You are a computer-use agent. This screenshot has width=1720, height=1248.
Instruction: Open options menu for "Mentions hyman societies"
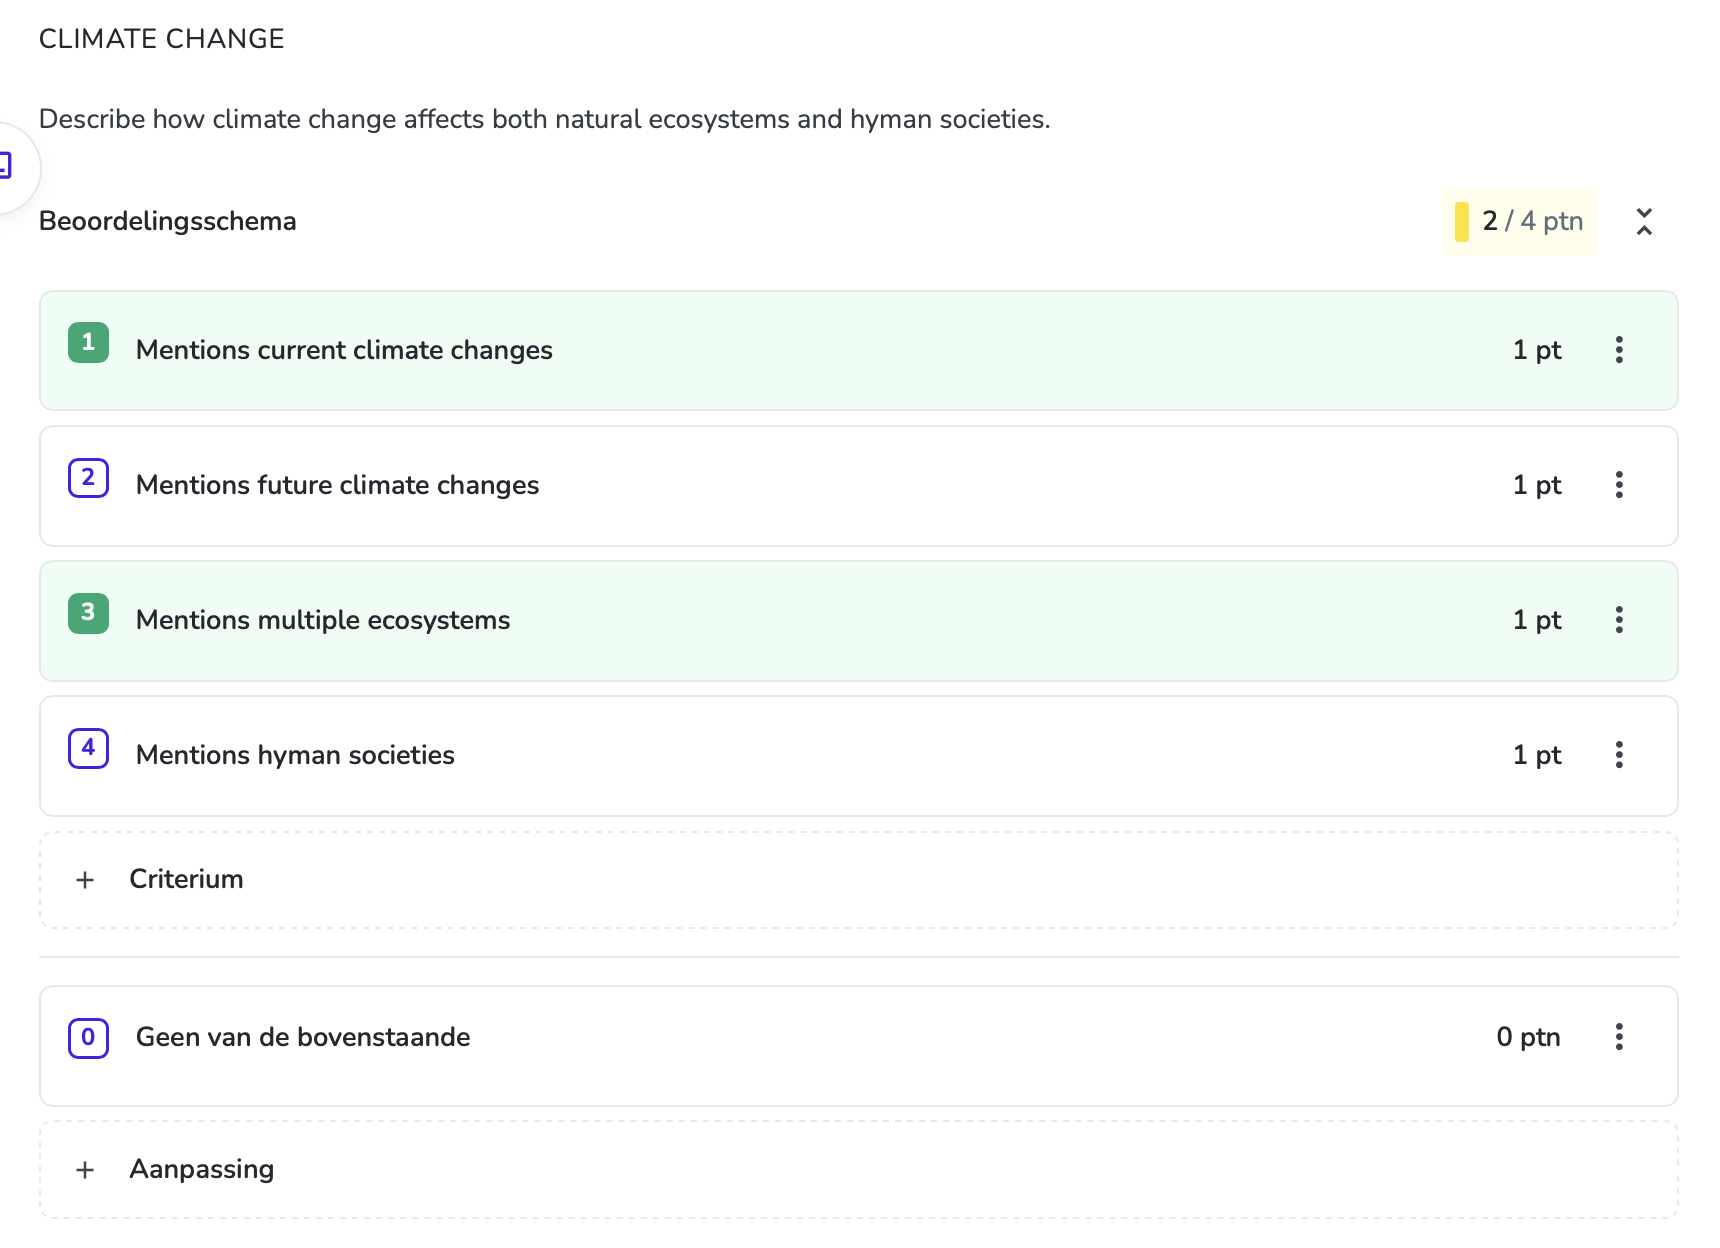(1619, 755)
